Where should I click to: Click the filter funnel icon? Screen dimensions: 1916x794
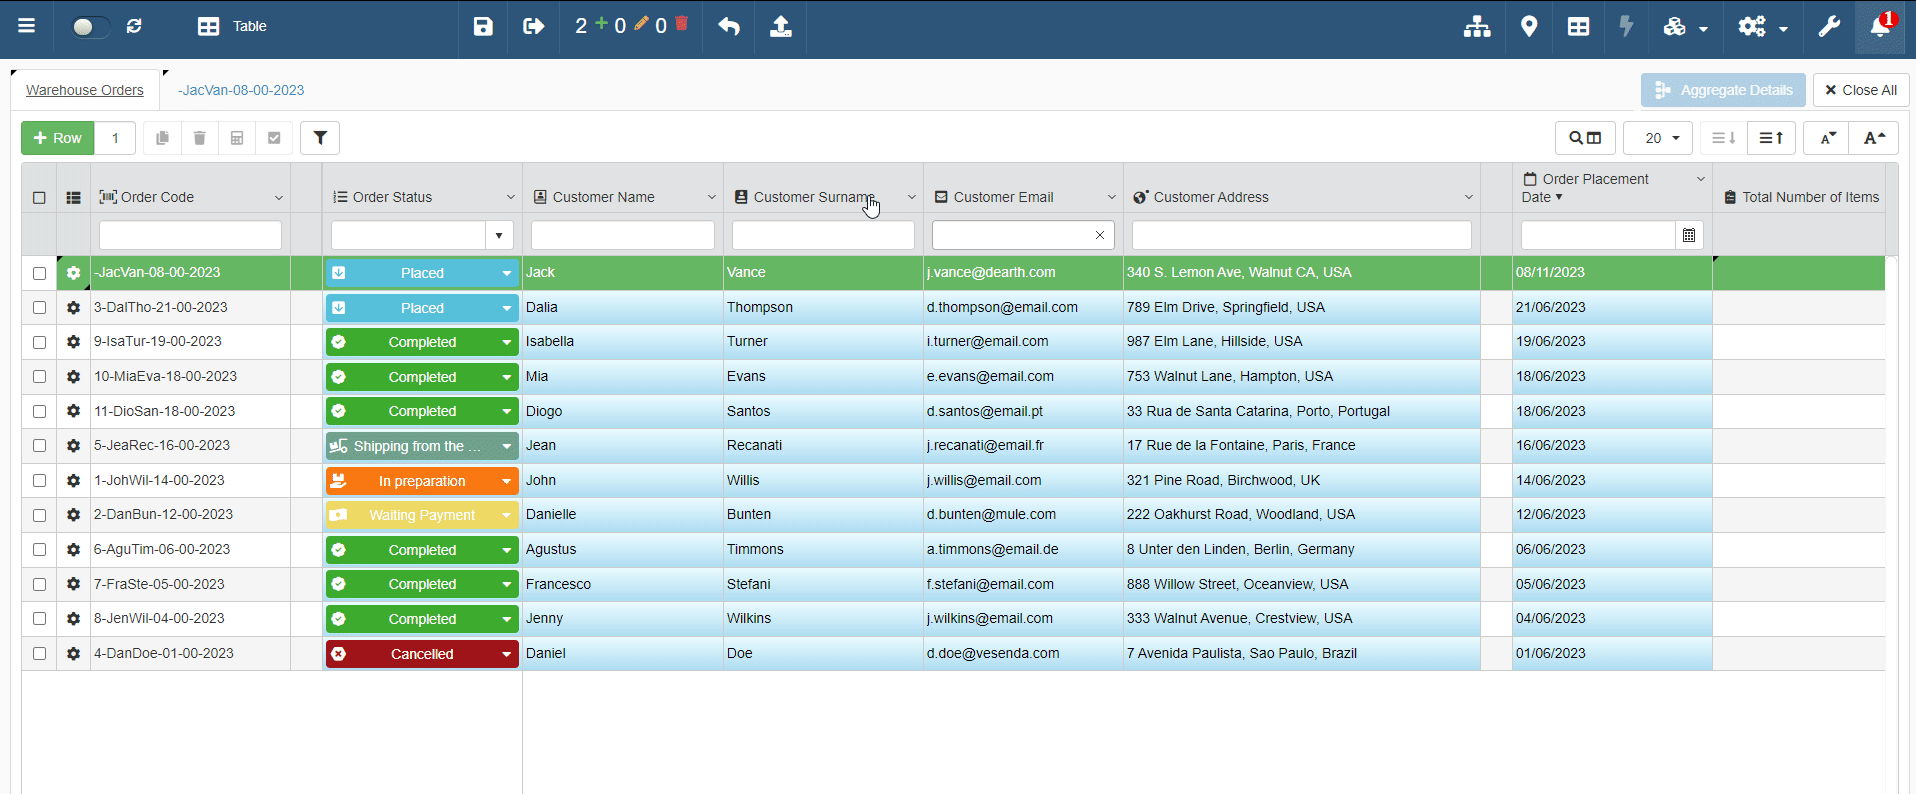(320, 138)
